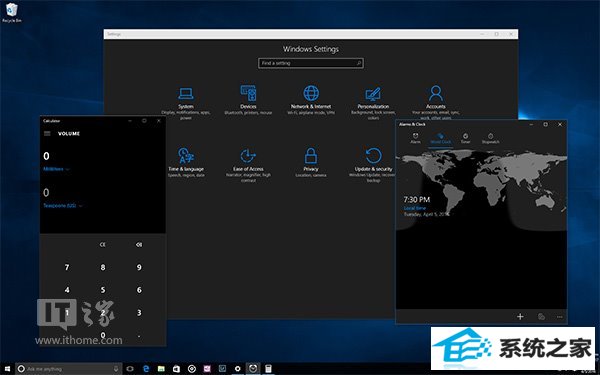Image resolution: width=600 pixels, height=375 pixels.
Task: Tap digit 9 on Calculator keypad
Action: click(x=139, y=267)
